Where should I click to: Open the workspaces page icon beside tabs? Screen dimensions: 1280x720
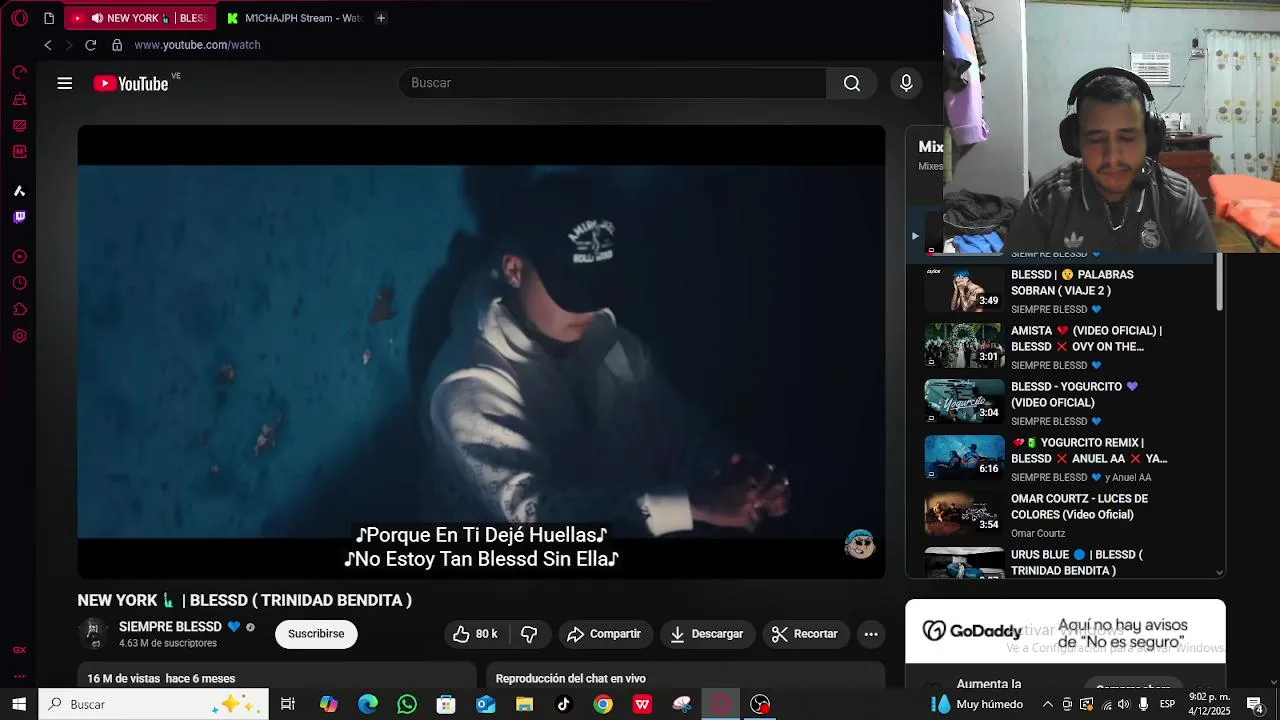click(x=49, y=18)
